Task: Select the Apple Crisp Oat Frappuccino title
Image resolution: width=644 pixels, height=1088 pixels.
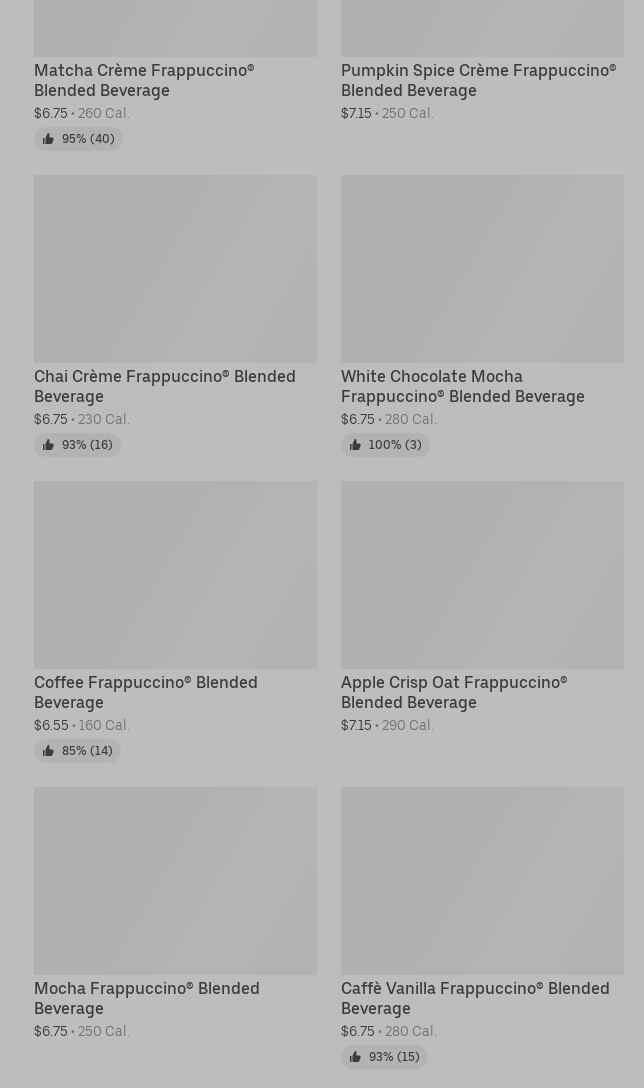Action: point(453,692)
